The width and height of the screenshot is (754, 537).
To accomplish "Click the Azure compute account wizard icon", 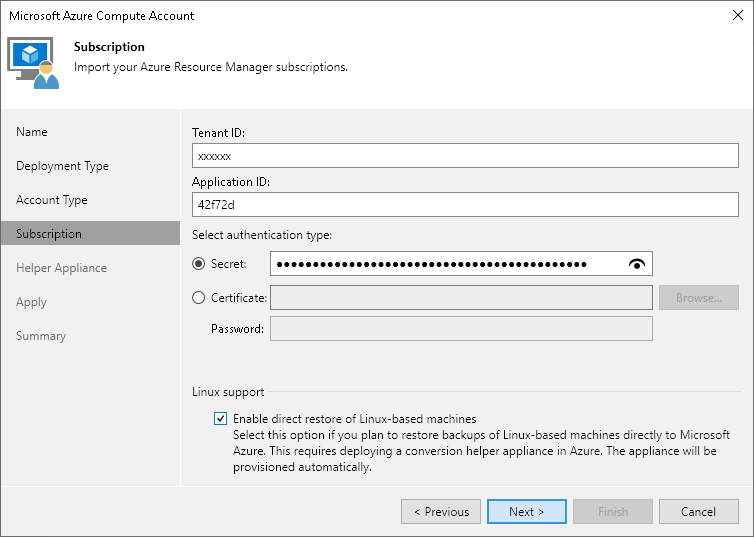I will (x=33, y=63).
